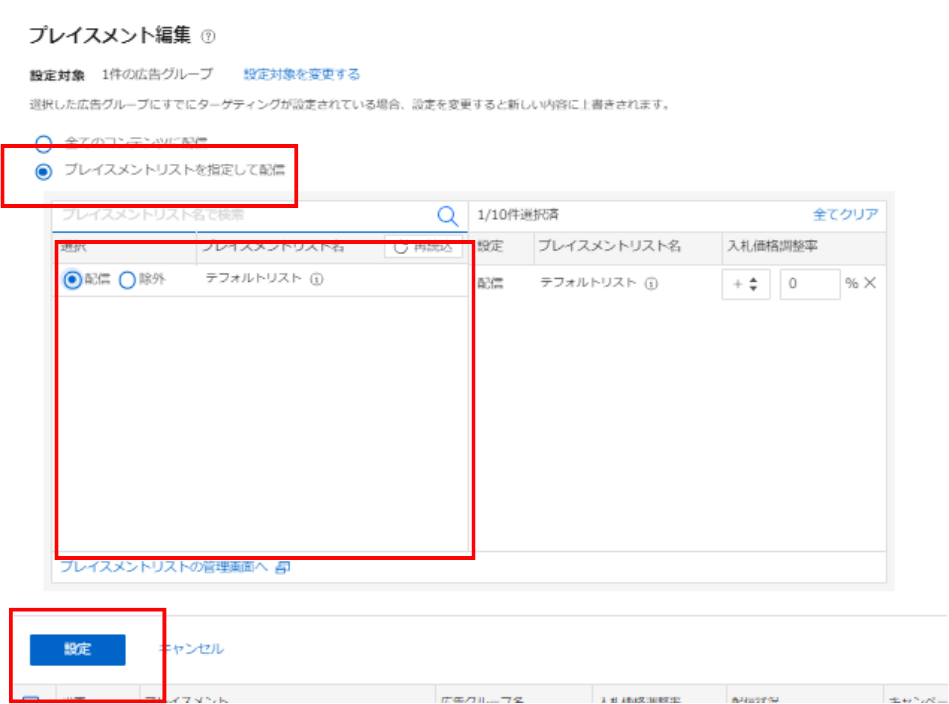Open management screen via external link icon
949x704 pixels.
click(283, 567)
